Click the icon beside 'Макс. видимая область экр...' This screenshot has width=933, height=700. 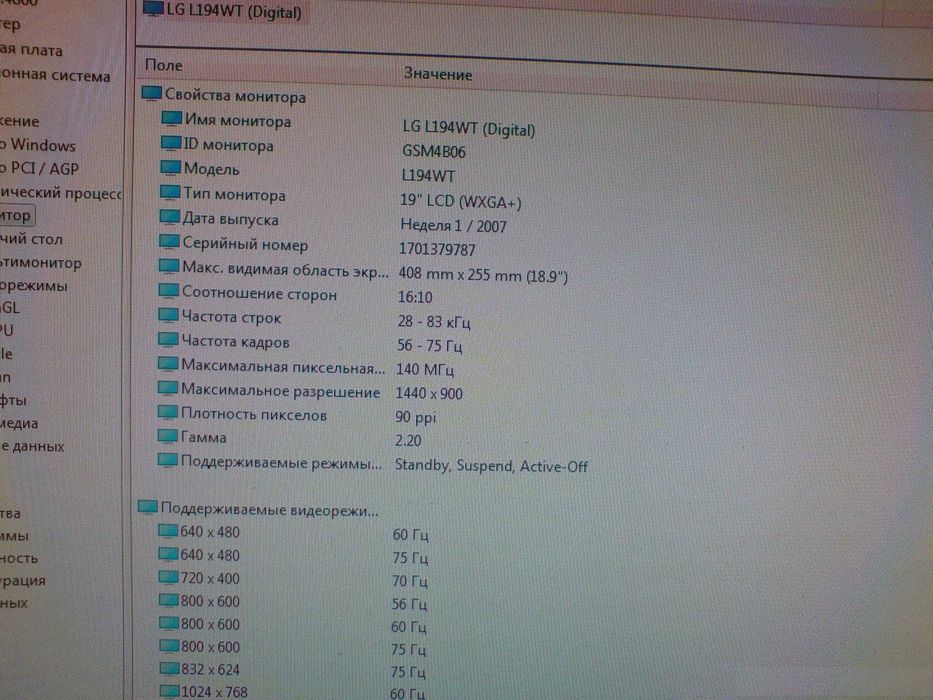(x=169, y=267)
